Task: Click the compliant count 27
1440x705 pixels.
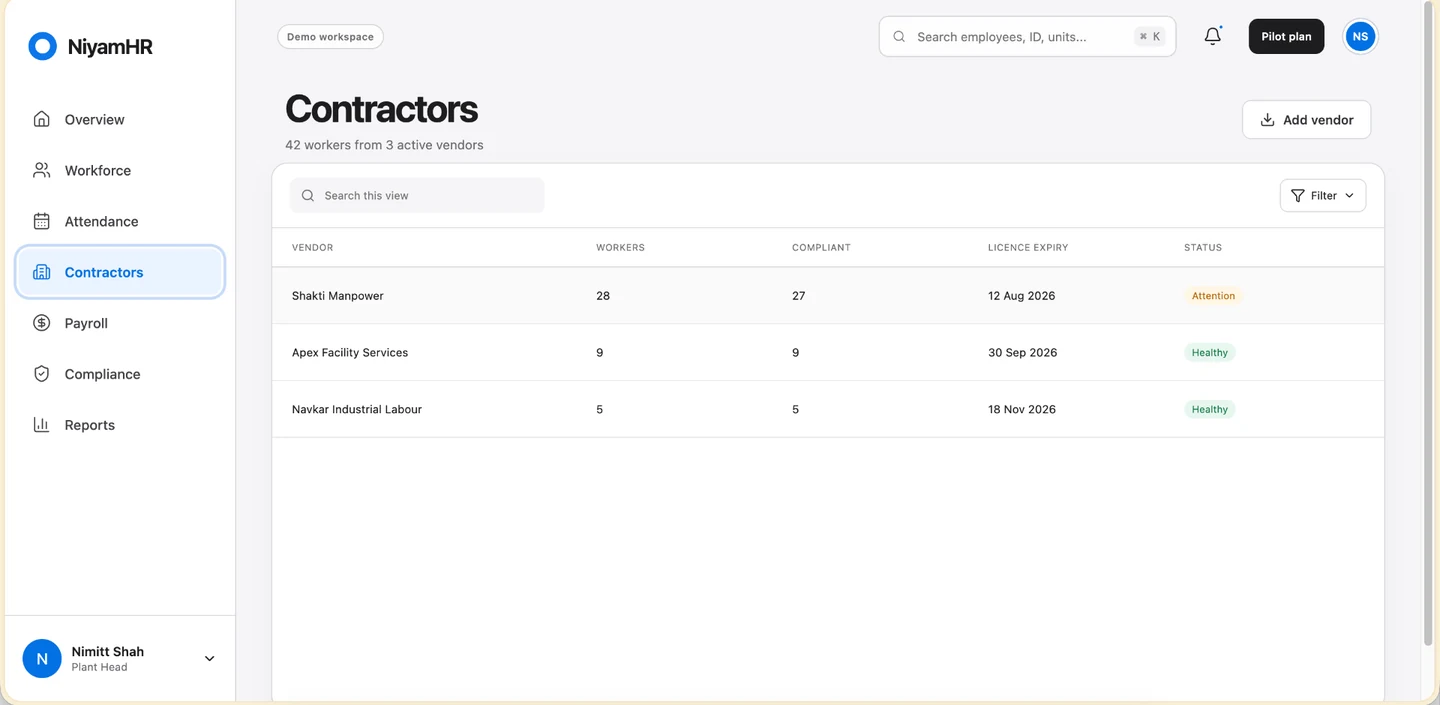Action: tap(798, 296)
